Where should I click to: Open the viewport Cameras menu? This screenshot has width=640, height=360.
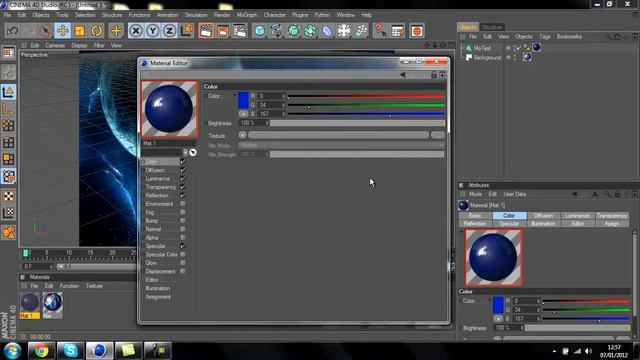(55, 45)
